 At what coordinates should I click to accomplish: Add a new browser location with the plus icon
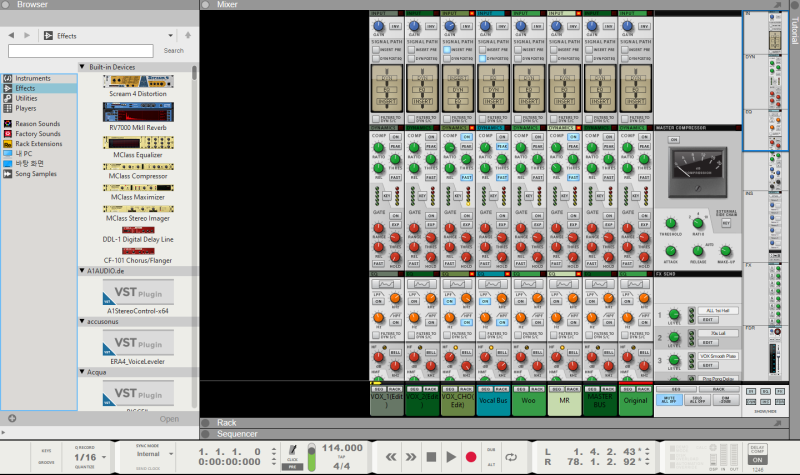coord(12,418)
